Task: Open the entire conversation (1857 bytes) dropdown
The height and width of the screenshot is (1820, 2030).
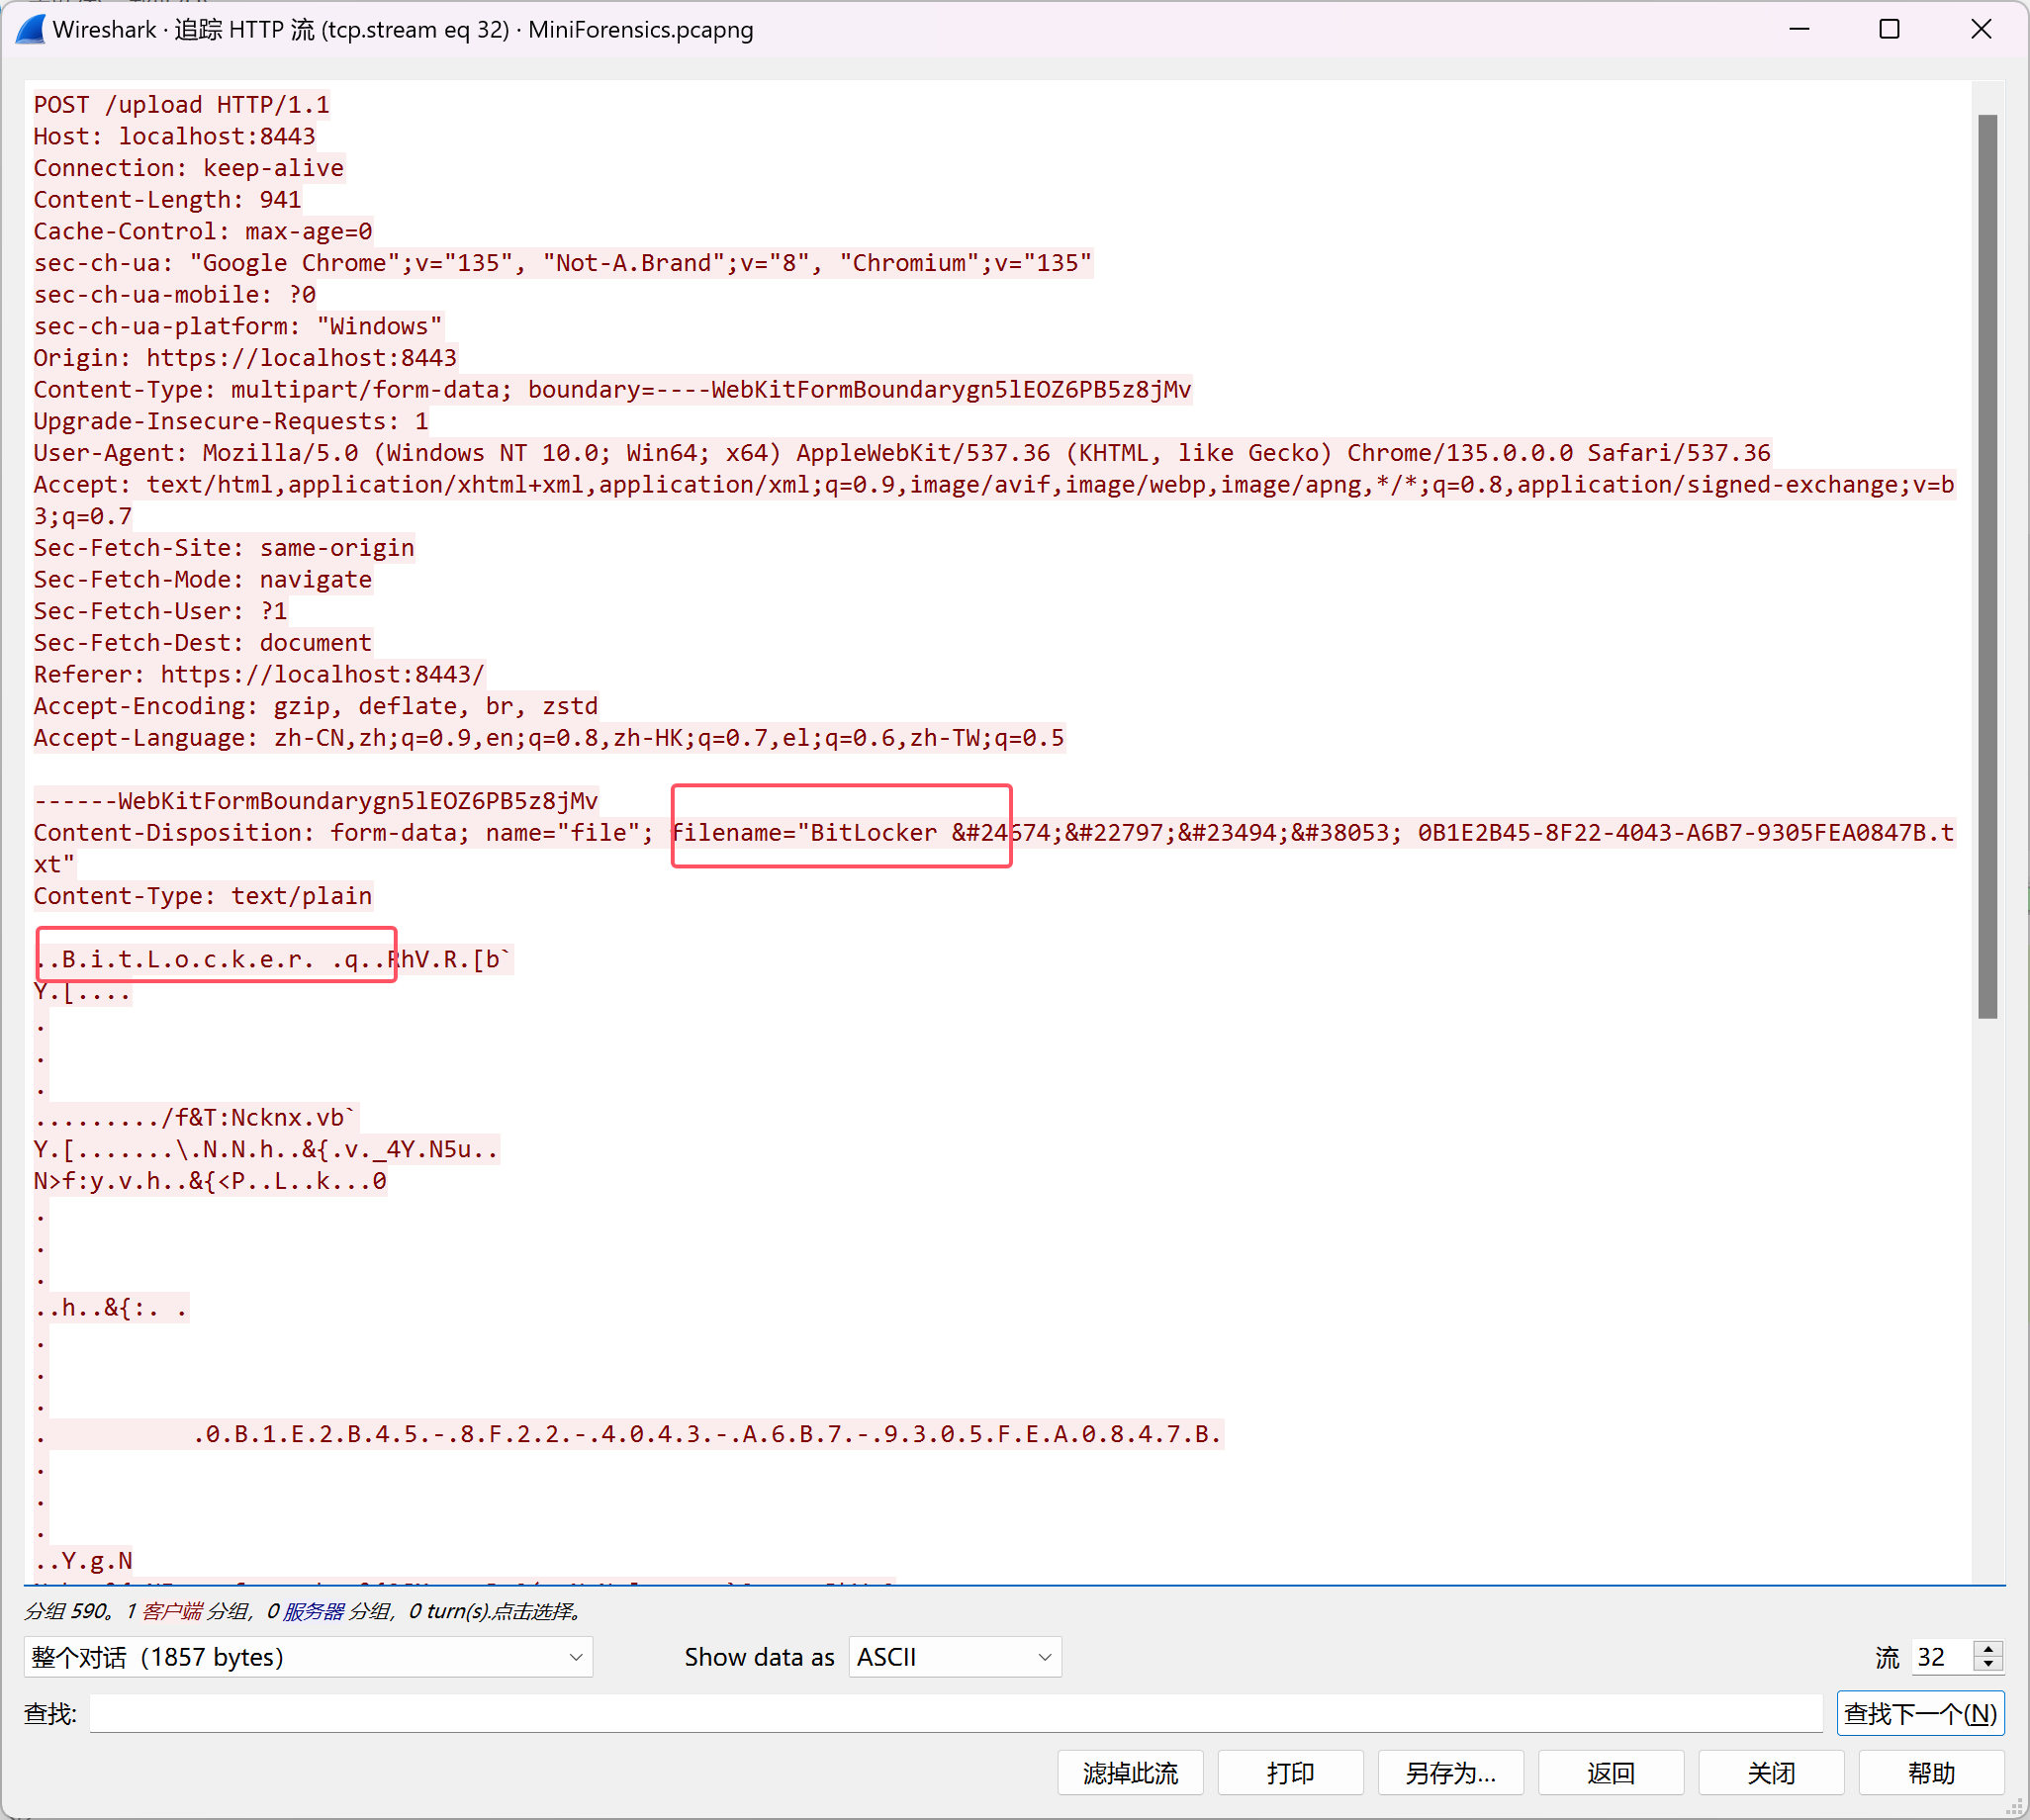Action: coord(308,1657)
